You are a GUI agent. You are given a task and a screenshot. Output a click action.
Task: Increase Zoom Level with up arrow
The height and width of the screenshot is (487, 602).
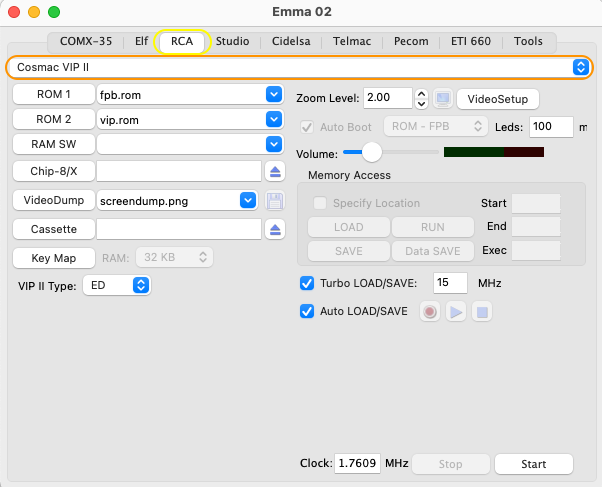pyautogui.click(x=421, y=94)
